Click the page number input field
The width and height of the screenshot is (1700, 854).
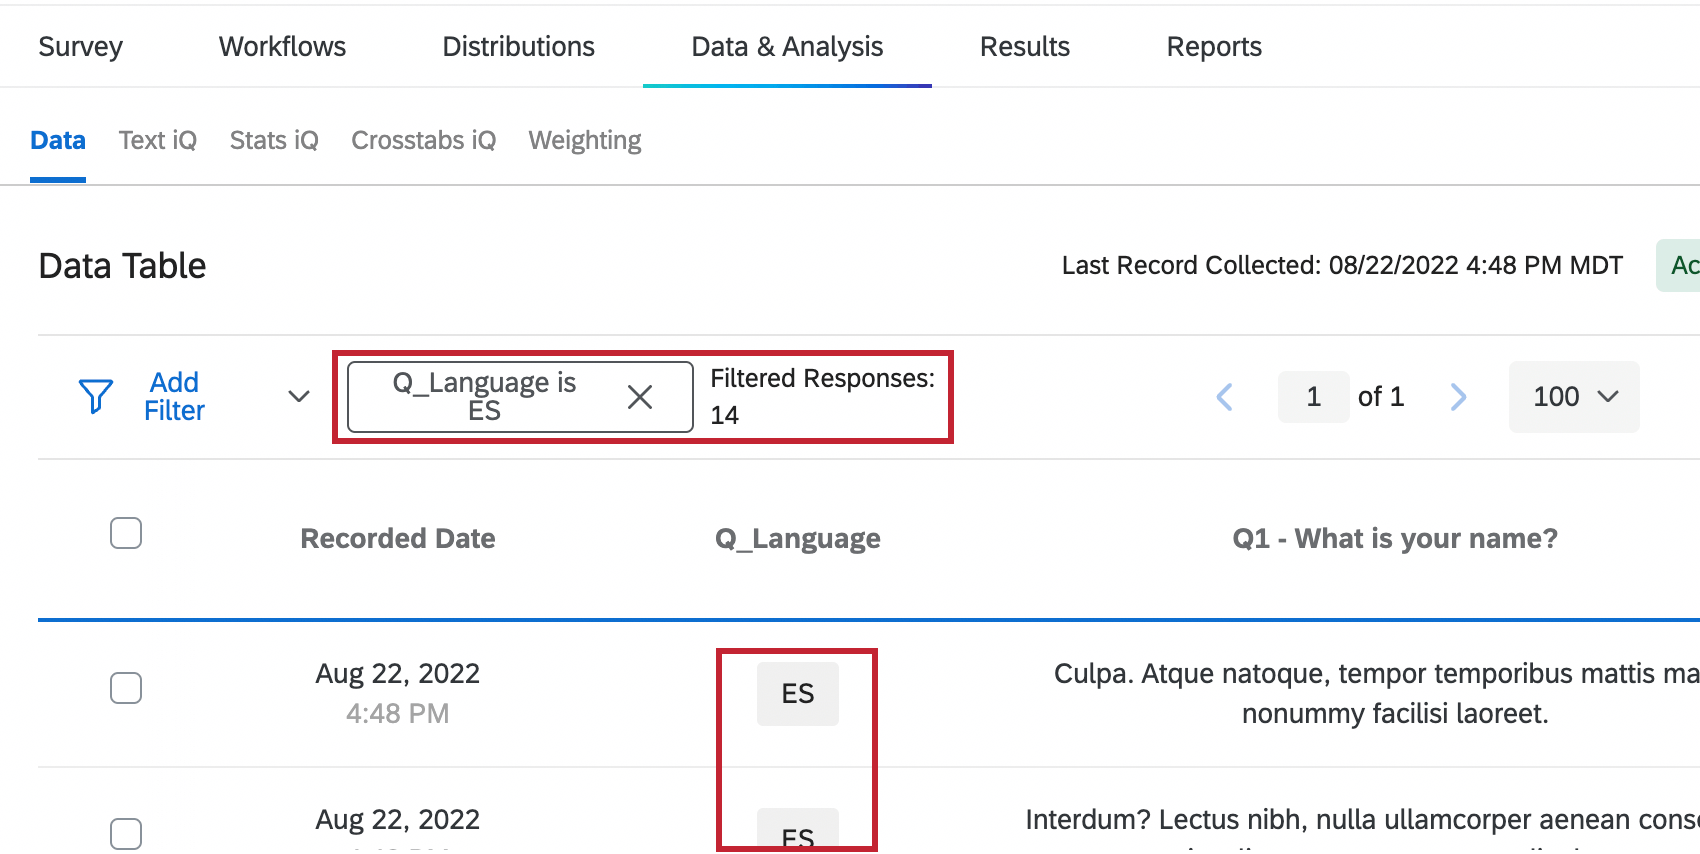(1313, 397)
